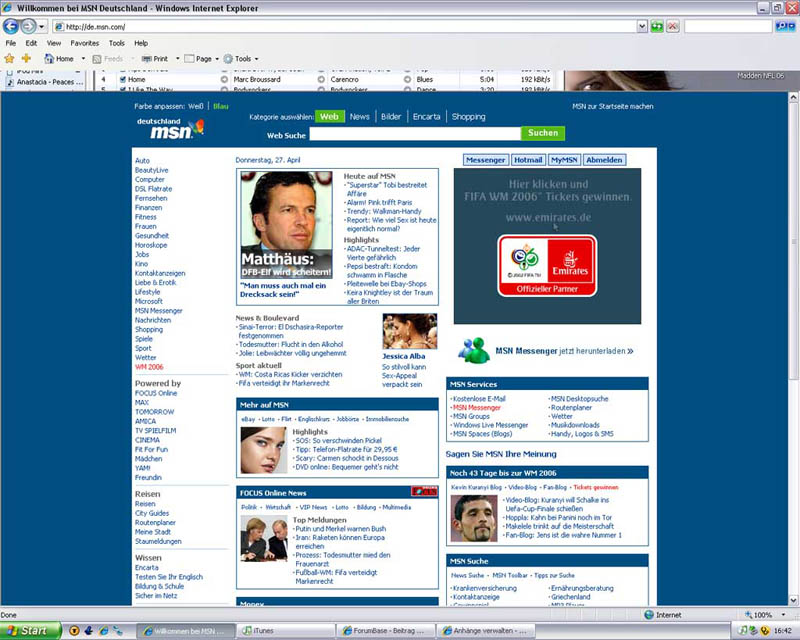Open the WM 2006 sidebar link

pos(149,367)
